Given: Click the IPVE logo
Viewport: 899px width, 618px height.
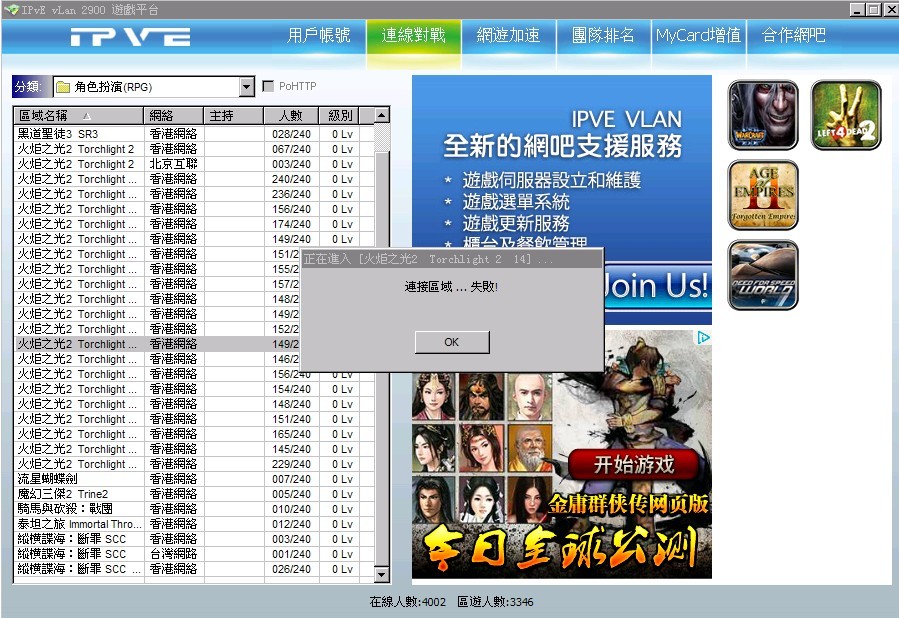Looking at the screenshot, I should pyautogui.click(x=130, y=37).
